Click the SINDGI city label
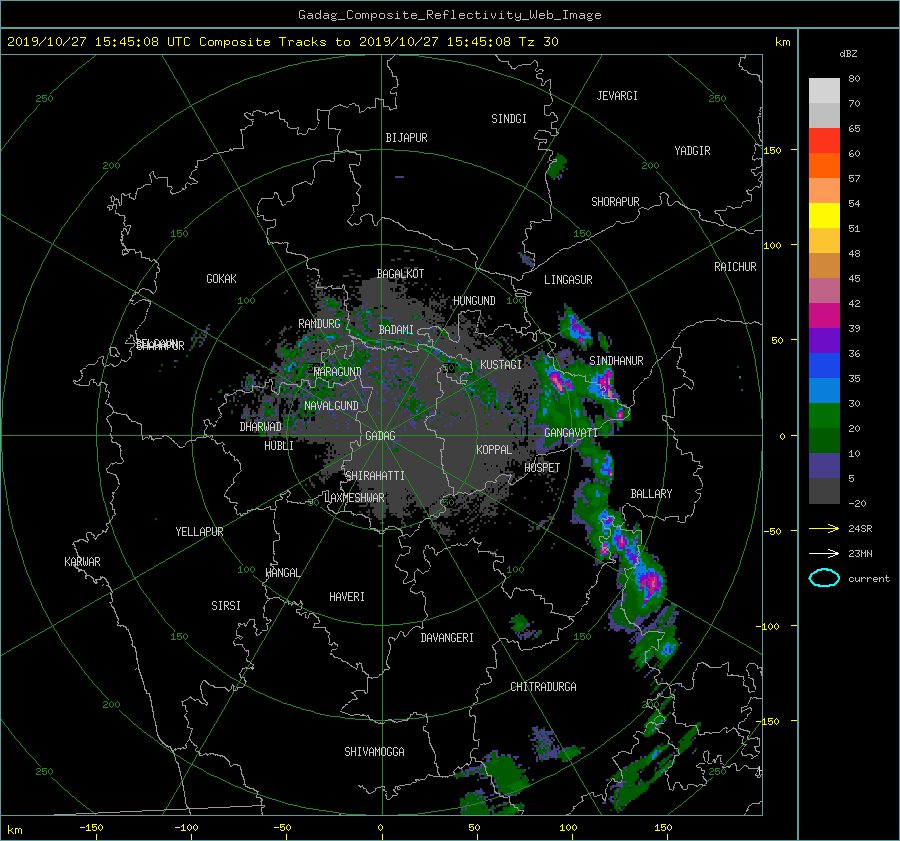The image size is (900, 841). 509,119
